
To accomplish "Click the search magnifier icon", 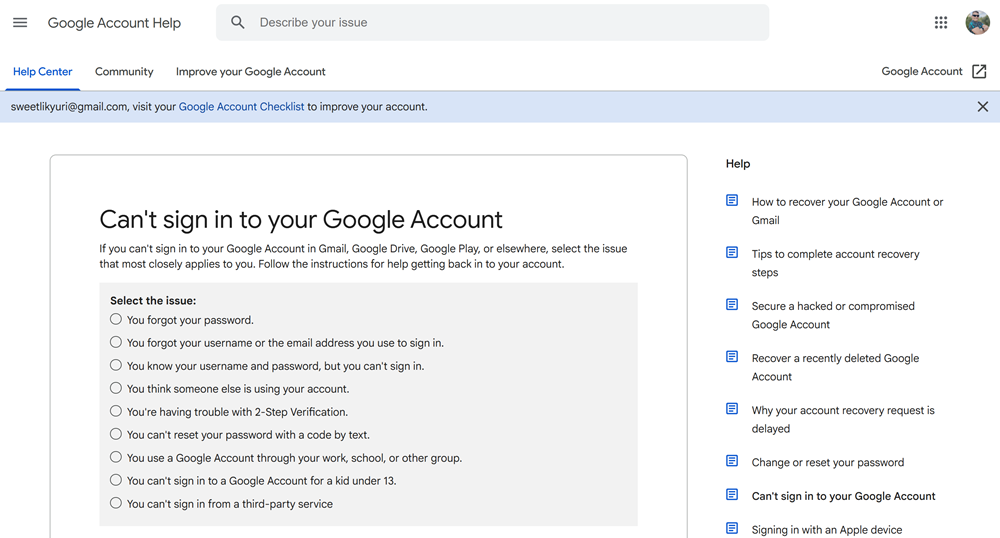I will pos(238,22).
